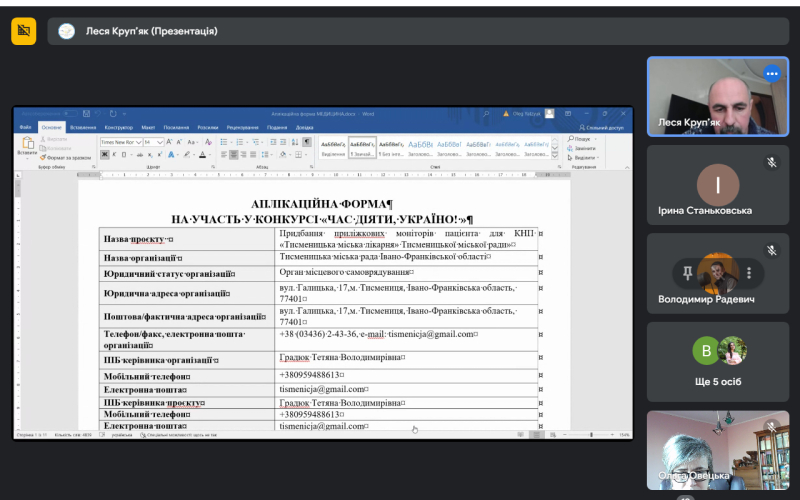Image resolution: width=800 pixels, height=500 pixels.
Task: Click the Word Save icon in title bar
Action: point(86,114)
